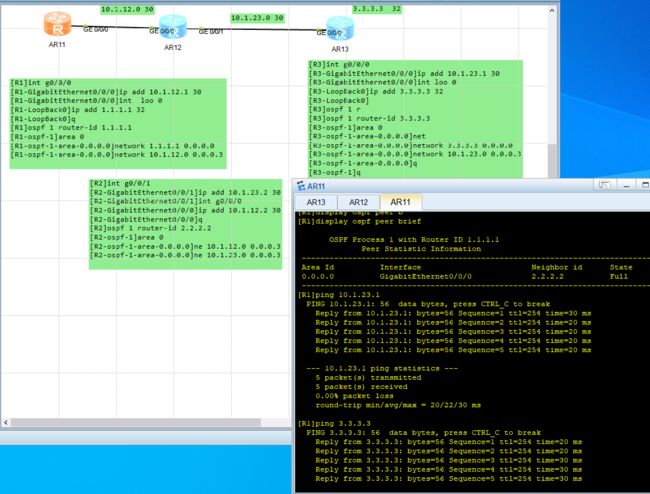Click '[R1]ospf 1 router-id 1.1.1.1' note line
650x494 pixels.
click(71, 128)
